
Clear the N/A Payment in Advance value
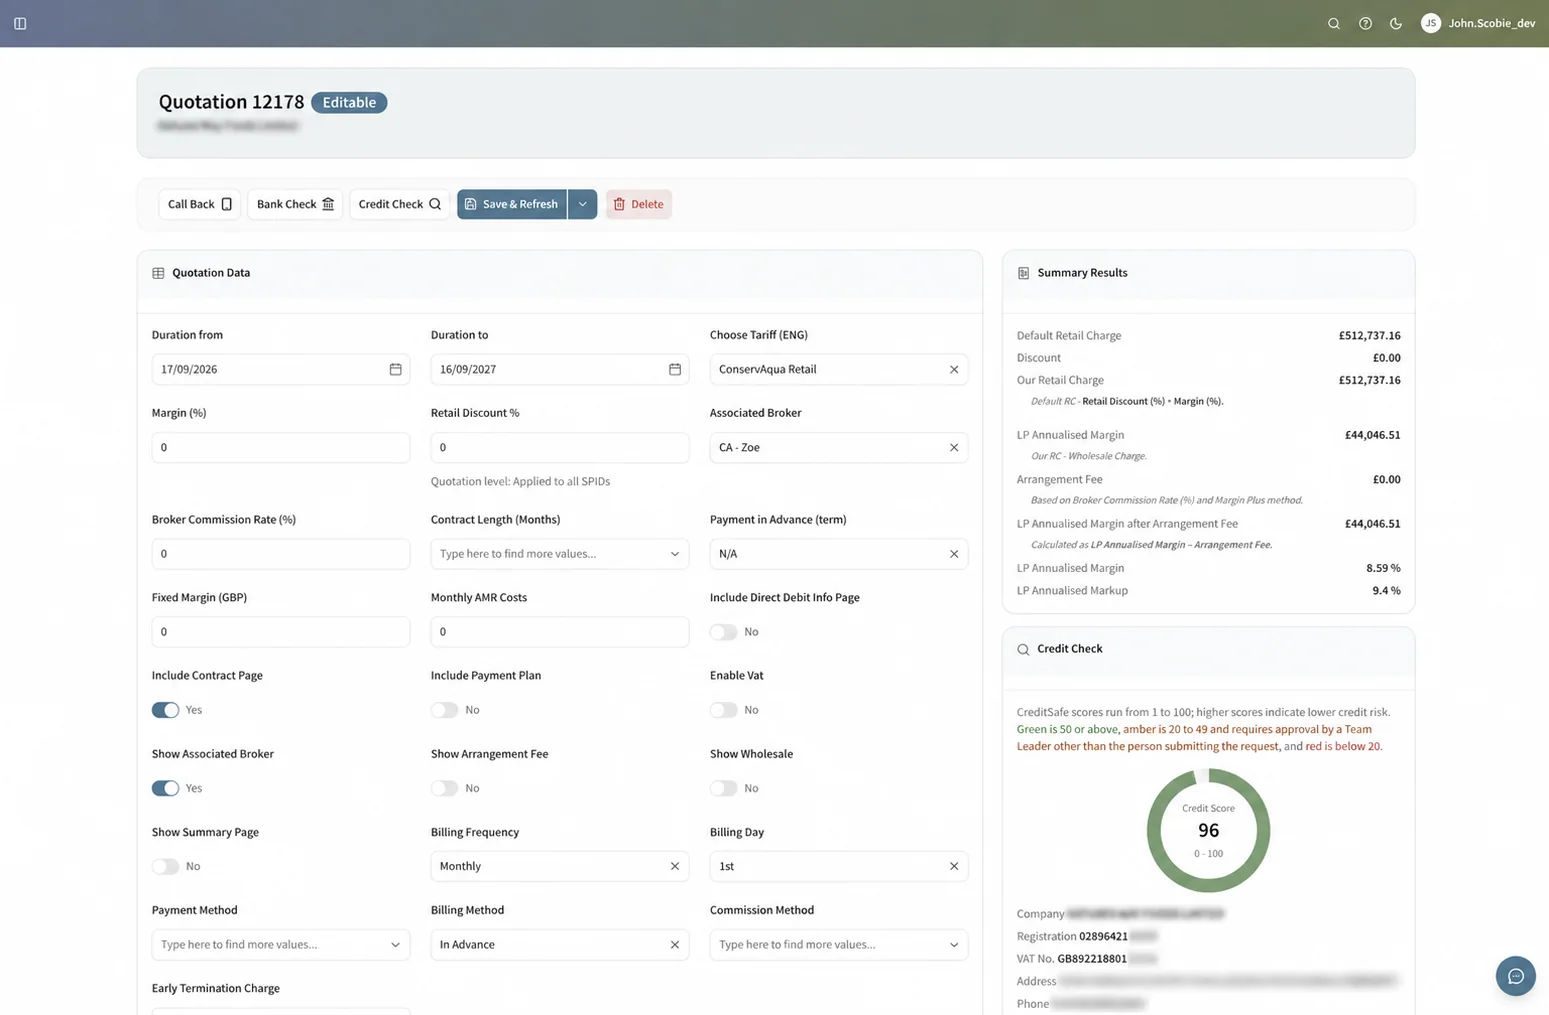[954, 554]
